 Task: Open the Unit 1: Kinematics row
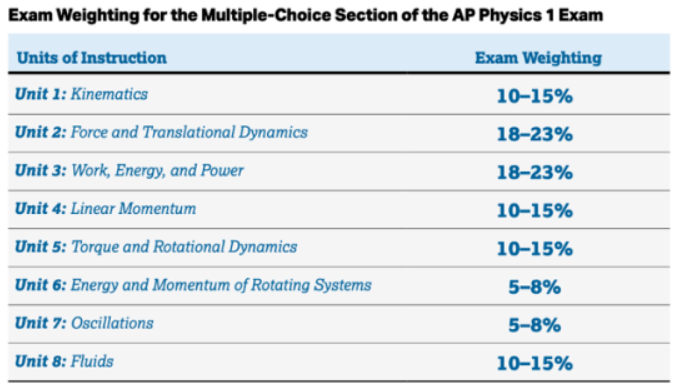click(339, 95)
